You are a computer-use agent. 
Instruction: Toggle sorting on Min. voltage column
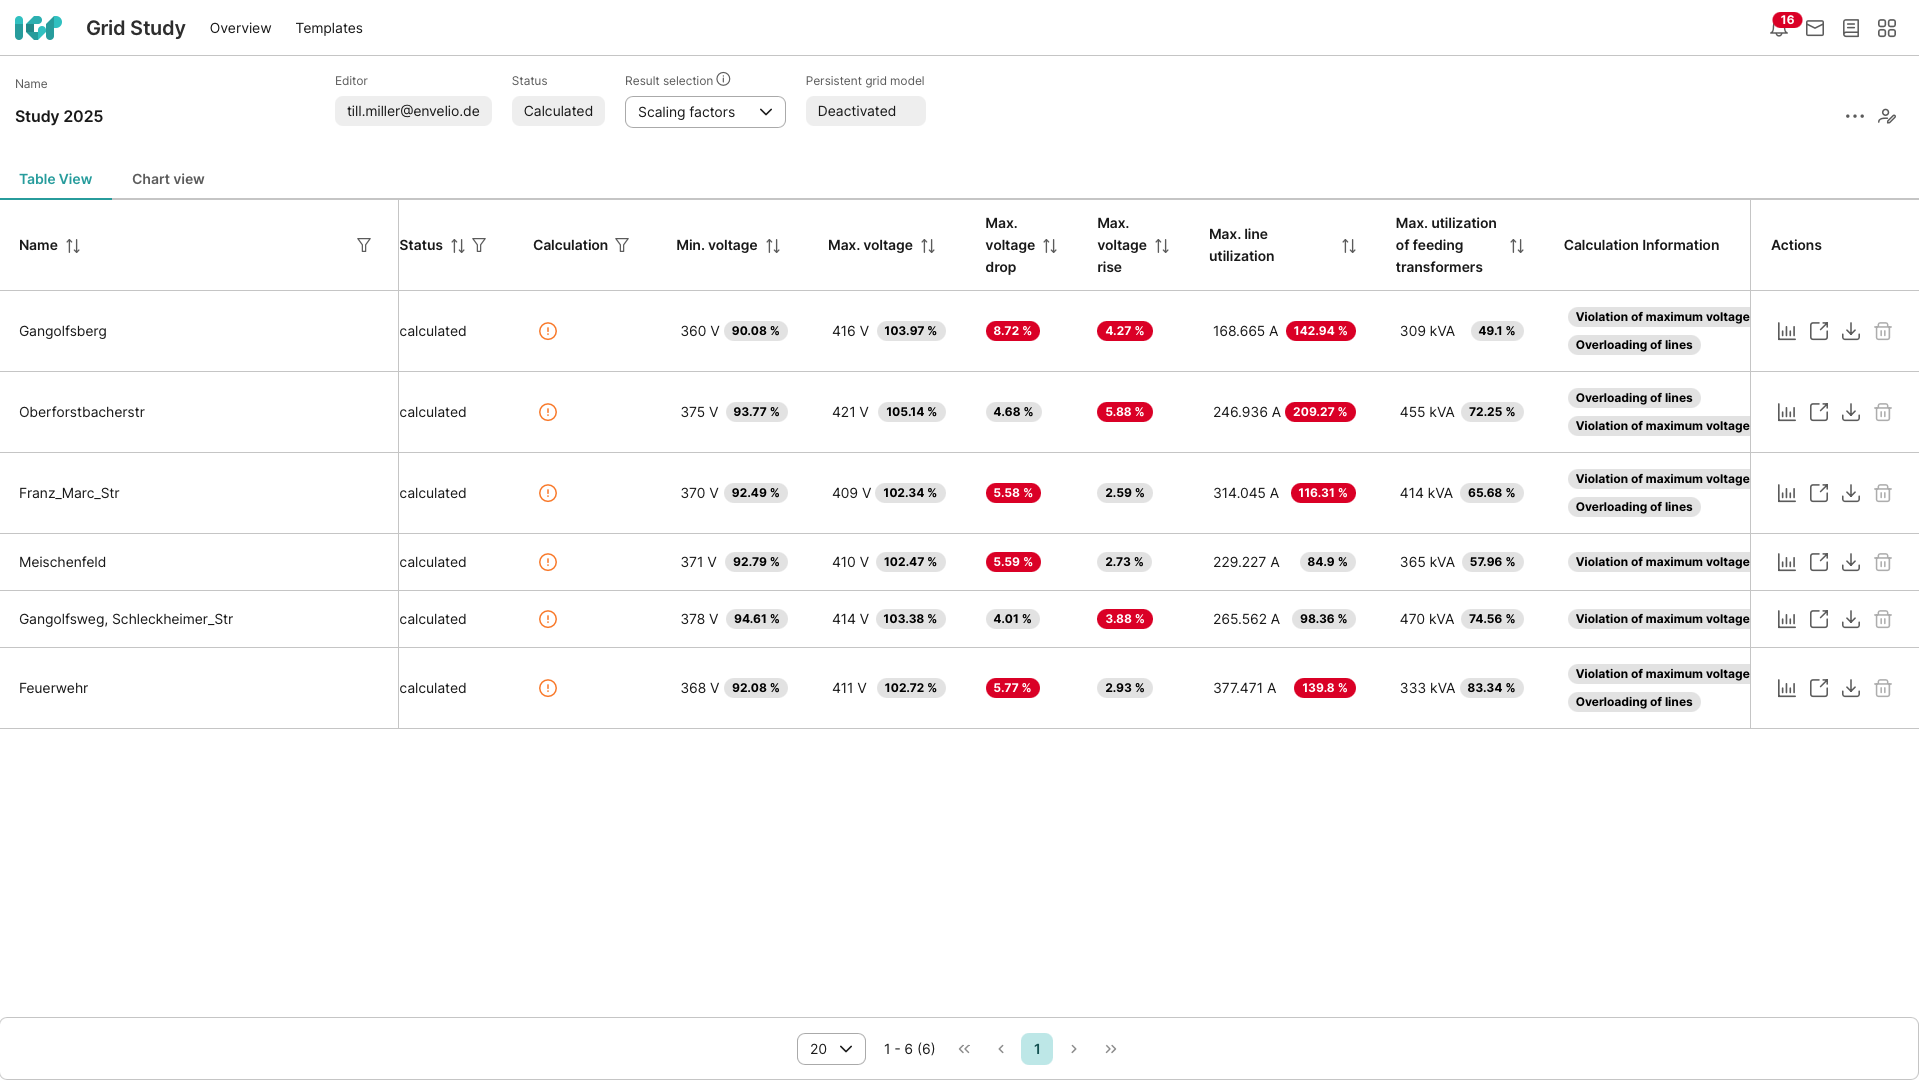[x=773, y=245]
